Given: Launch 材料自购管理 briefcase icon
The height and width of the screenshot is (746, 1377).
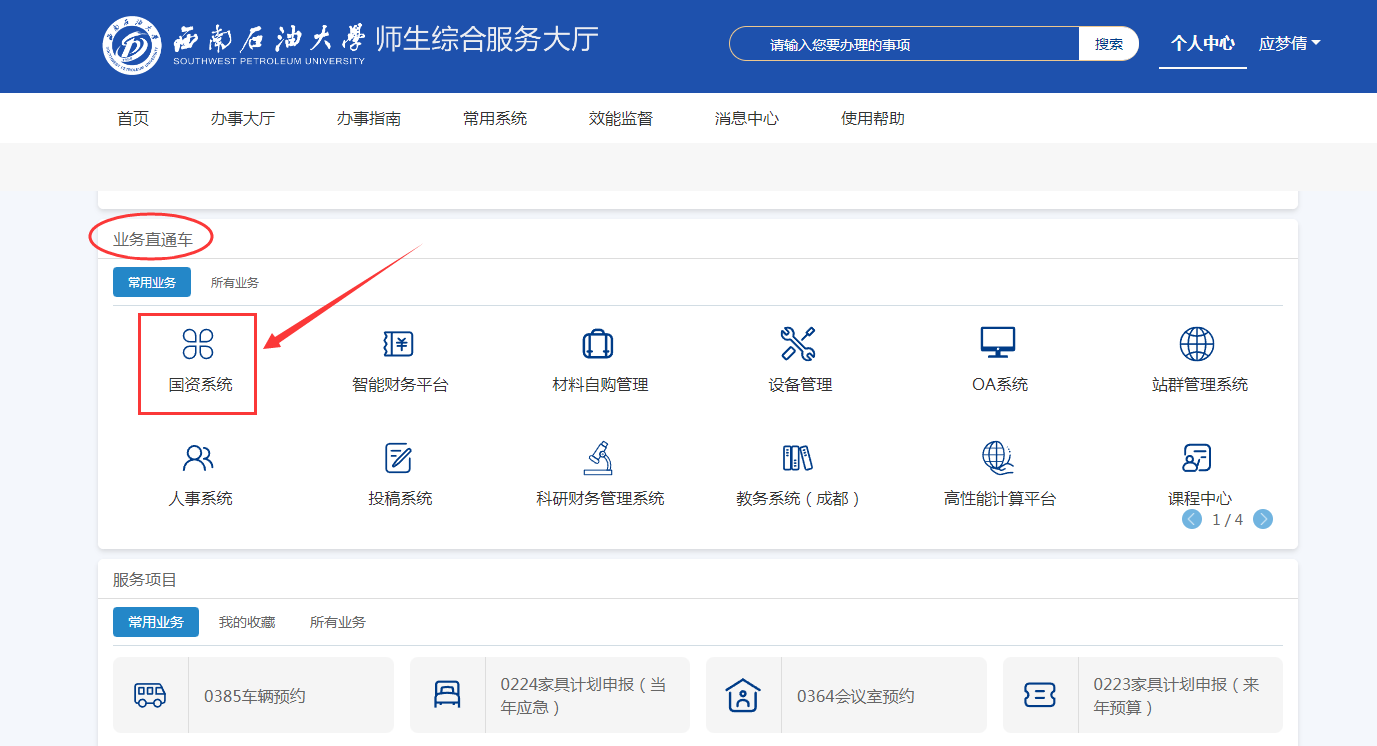Looking at the screenshot, I should [598, 345].
